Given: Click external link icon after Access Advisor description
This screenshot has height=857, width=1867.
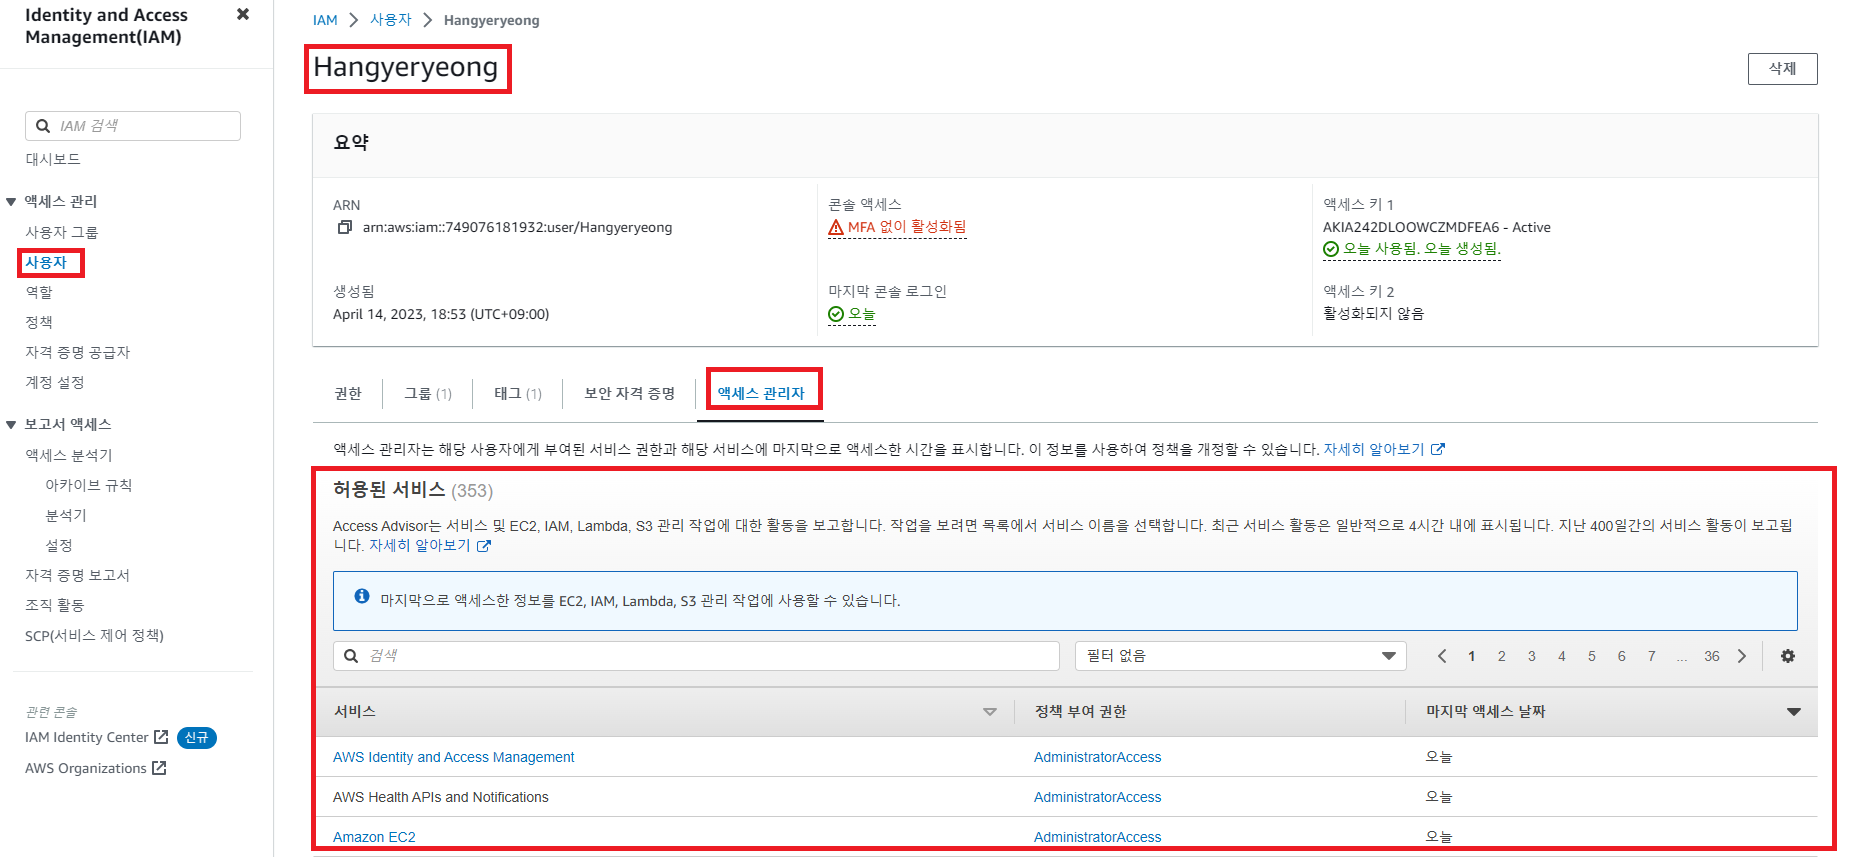Looking at the screenshot, I should [484, 546].
